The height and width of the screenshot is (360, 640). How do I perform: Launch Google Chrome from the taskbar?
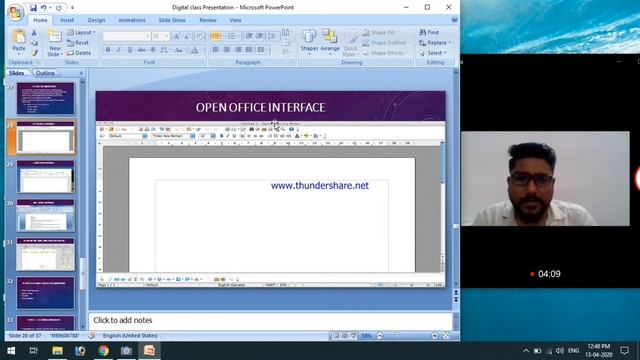pos(103,351)
